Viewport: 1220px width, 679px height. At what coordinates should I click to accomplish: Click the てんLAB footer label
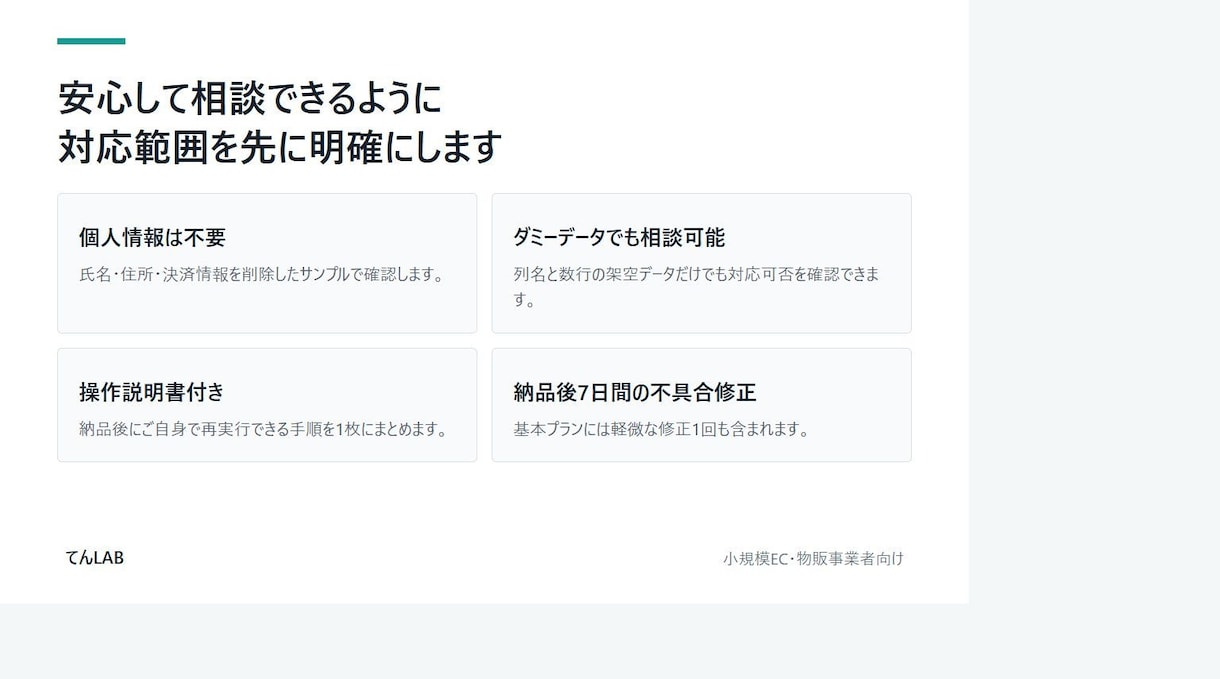click(x=95, y=558)
